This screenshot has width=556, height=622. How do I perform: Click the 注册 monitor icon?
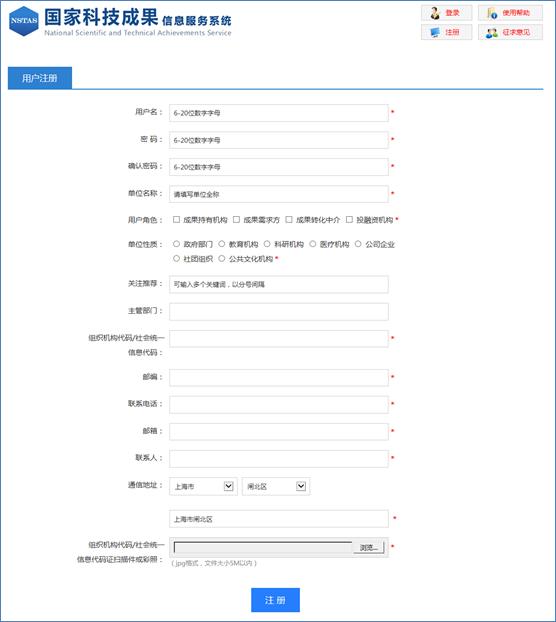tap(435, 32)
